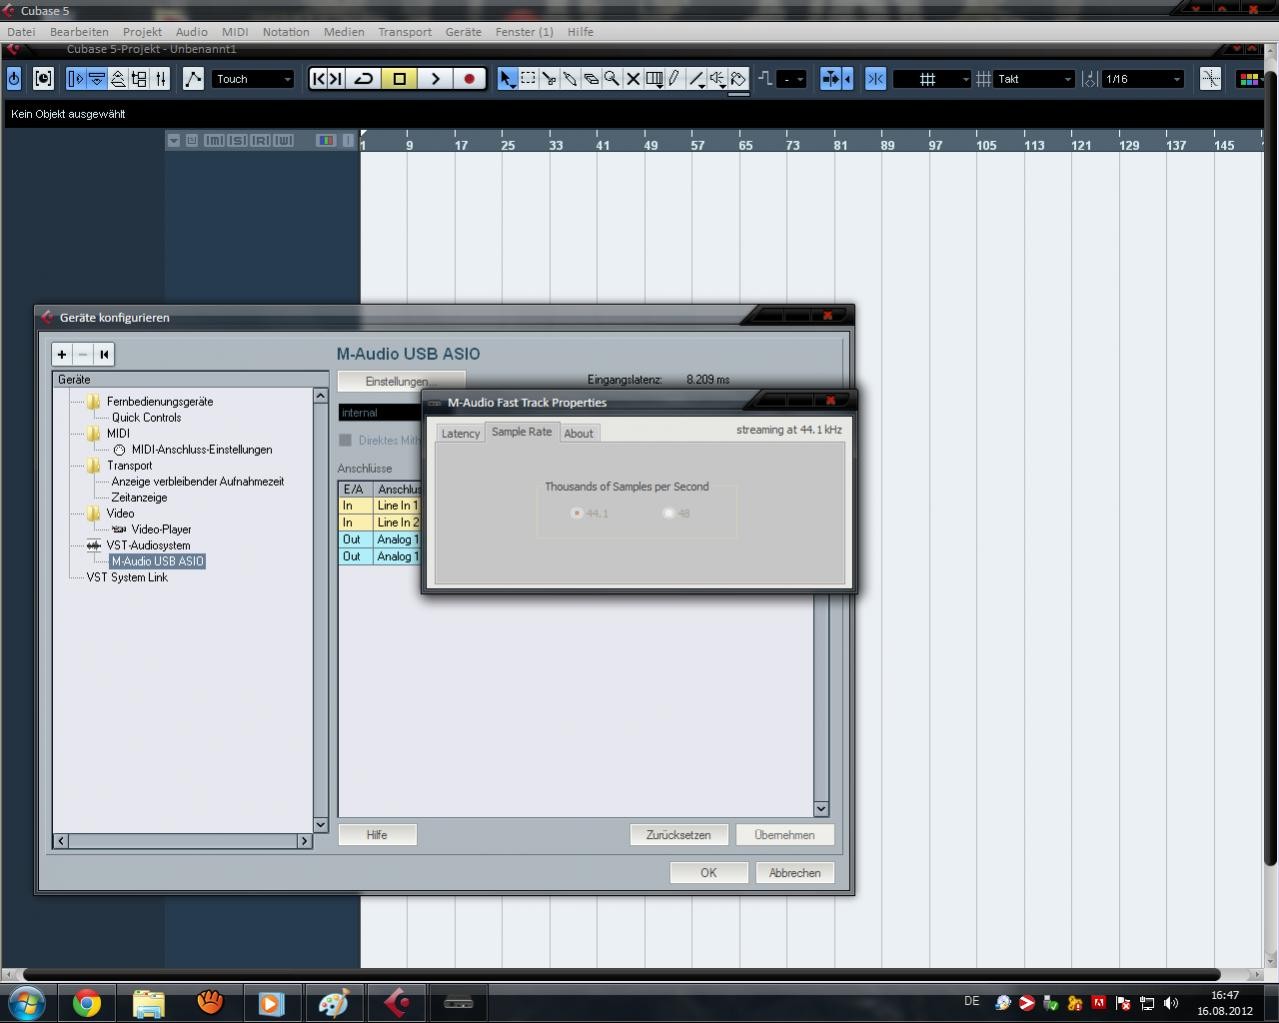Select the zoom magnifier tool

point(612,79)
